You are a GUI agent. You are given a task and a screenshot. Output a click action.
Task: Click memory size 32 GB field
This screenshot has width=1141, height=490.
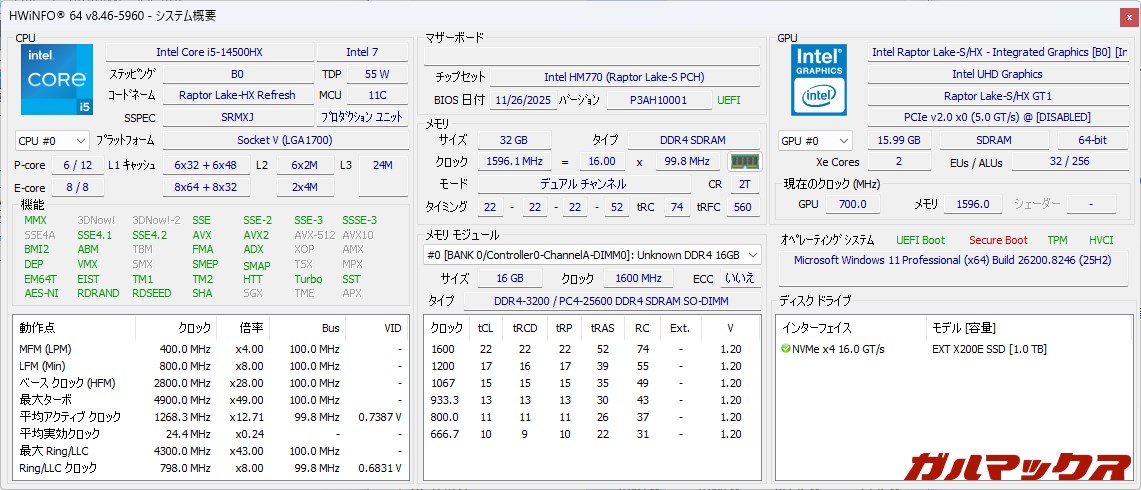514,140
